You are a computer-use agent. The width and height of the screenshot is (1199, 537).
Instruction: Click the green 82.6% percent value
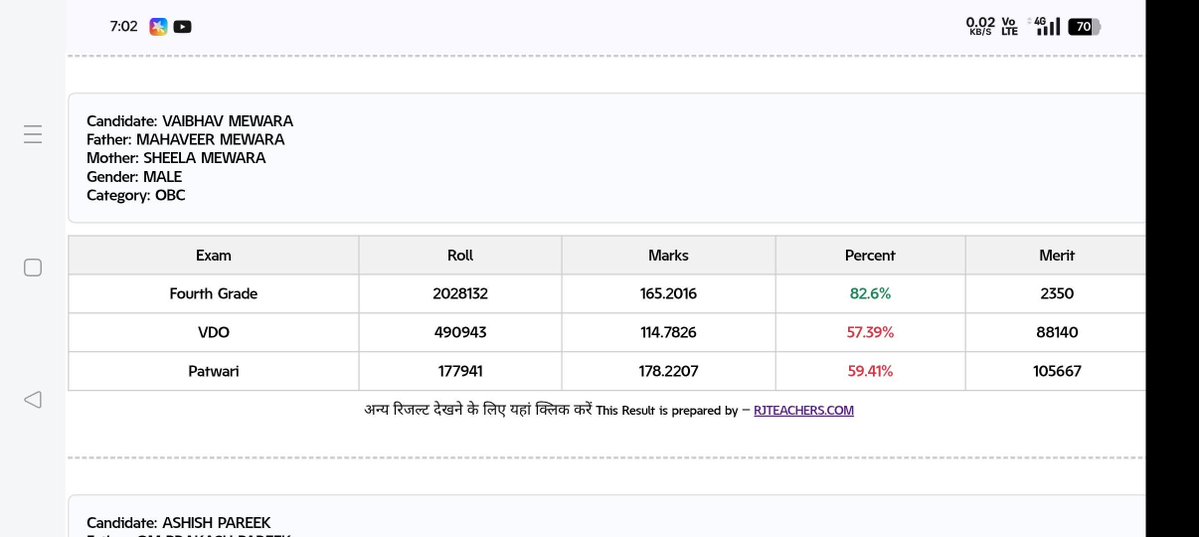(870, 294)
